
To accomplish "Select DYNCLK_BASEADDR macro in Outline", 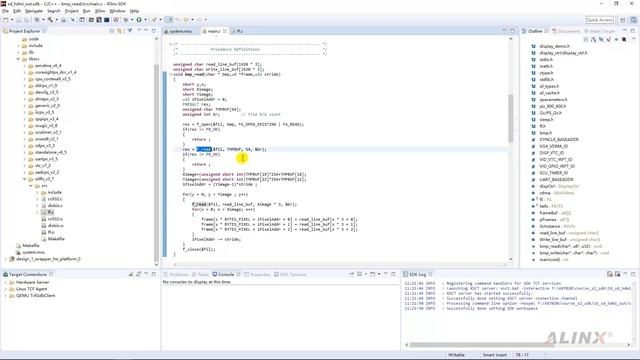I will tap(559, 139).
